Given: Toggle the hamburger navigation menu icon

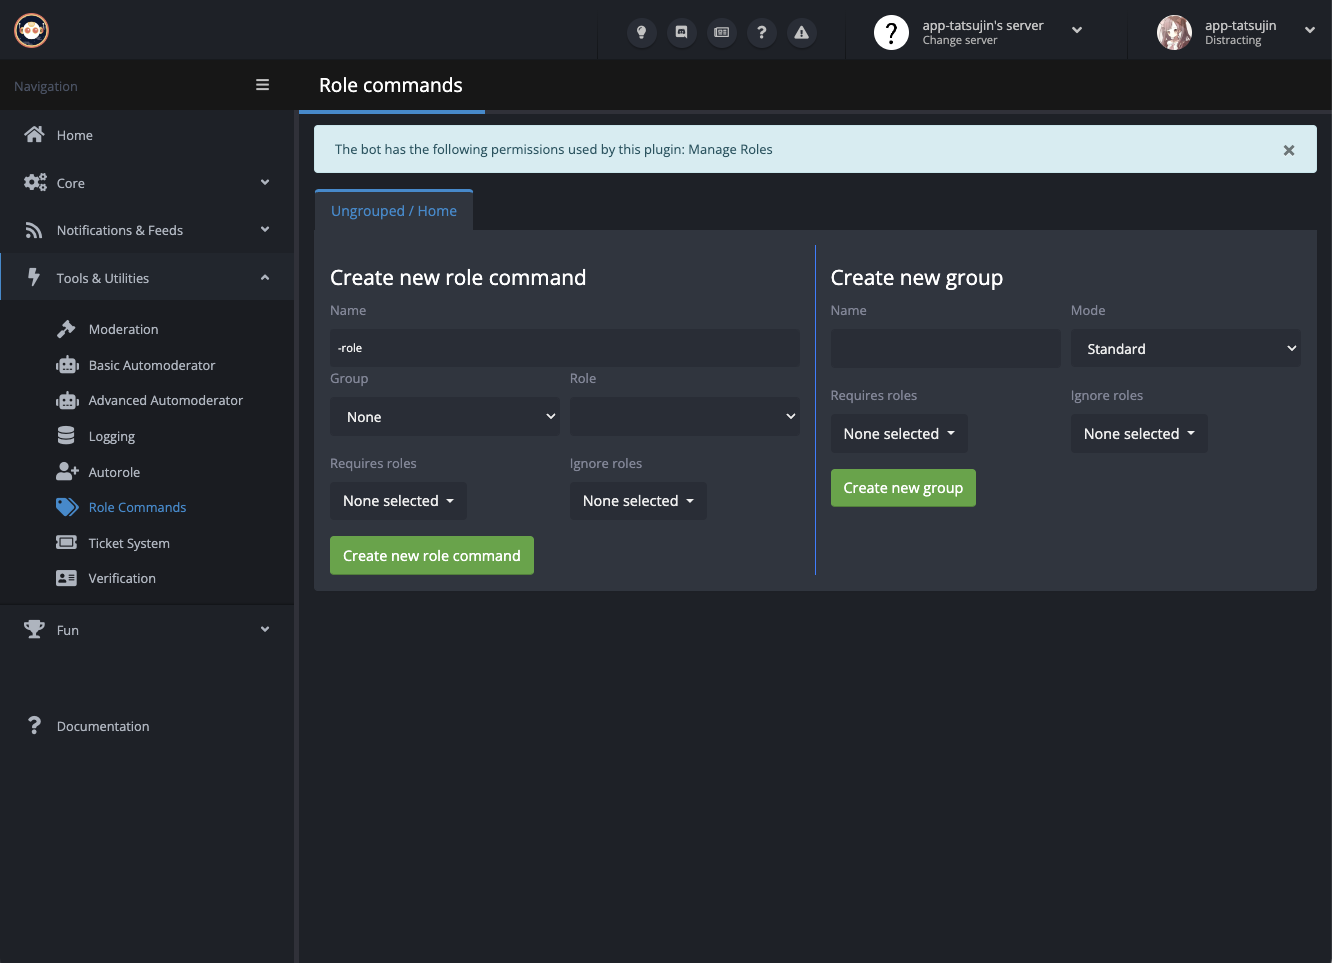Looking at the screenshot, I should [262, 85].
